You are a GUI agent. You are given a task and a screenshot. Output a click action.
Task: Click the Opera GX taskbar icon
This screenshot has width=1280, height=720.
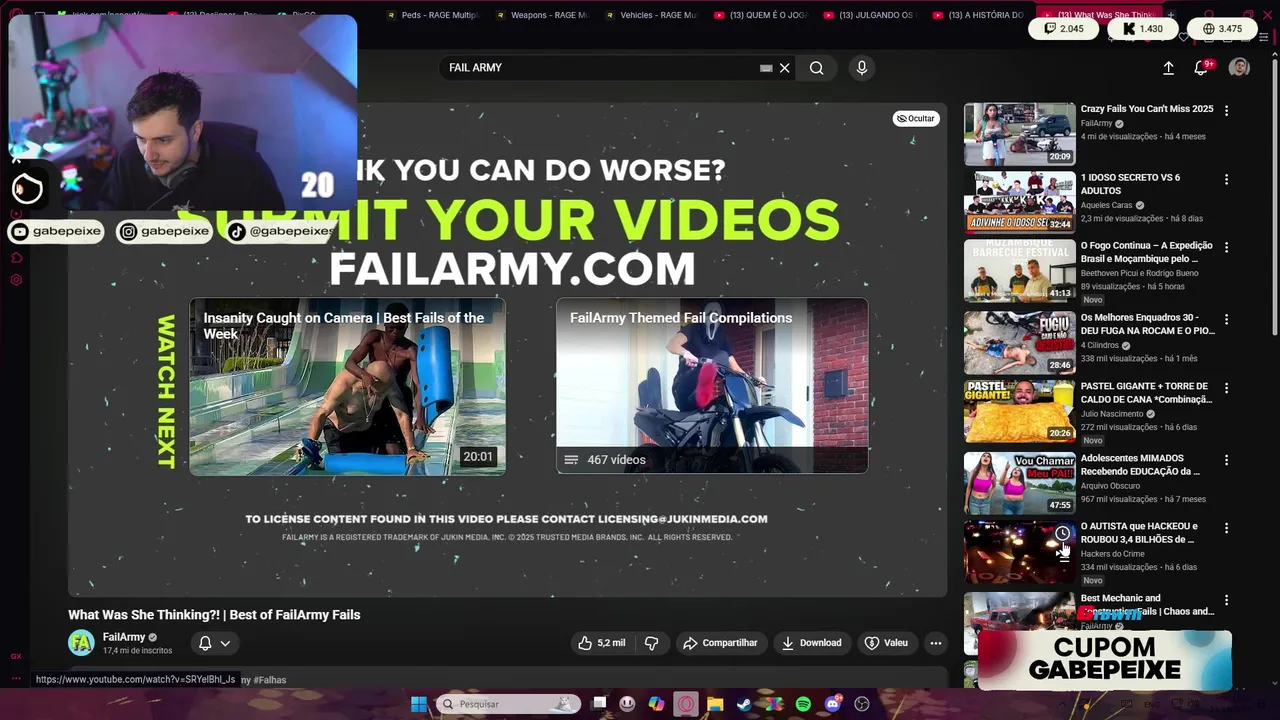685,704
